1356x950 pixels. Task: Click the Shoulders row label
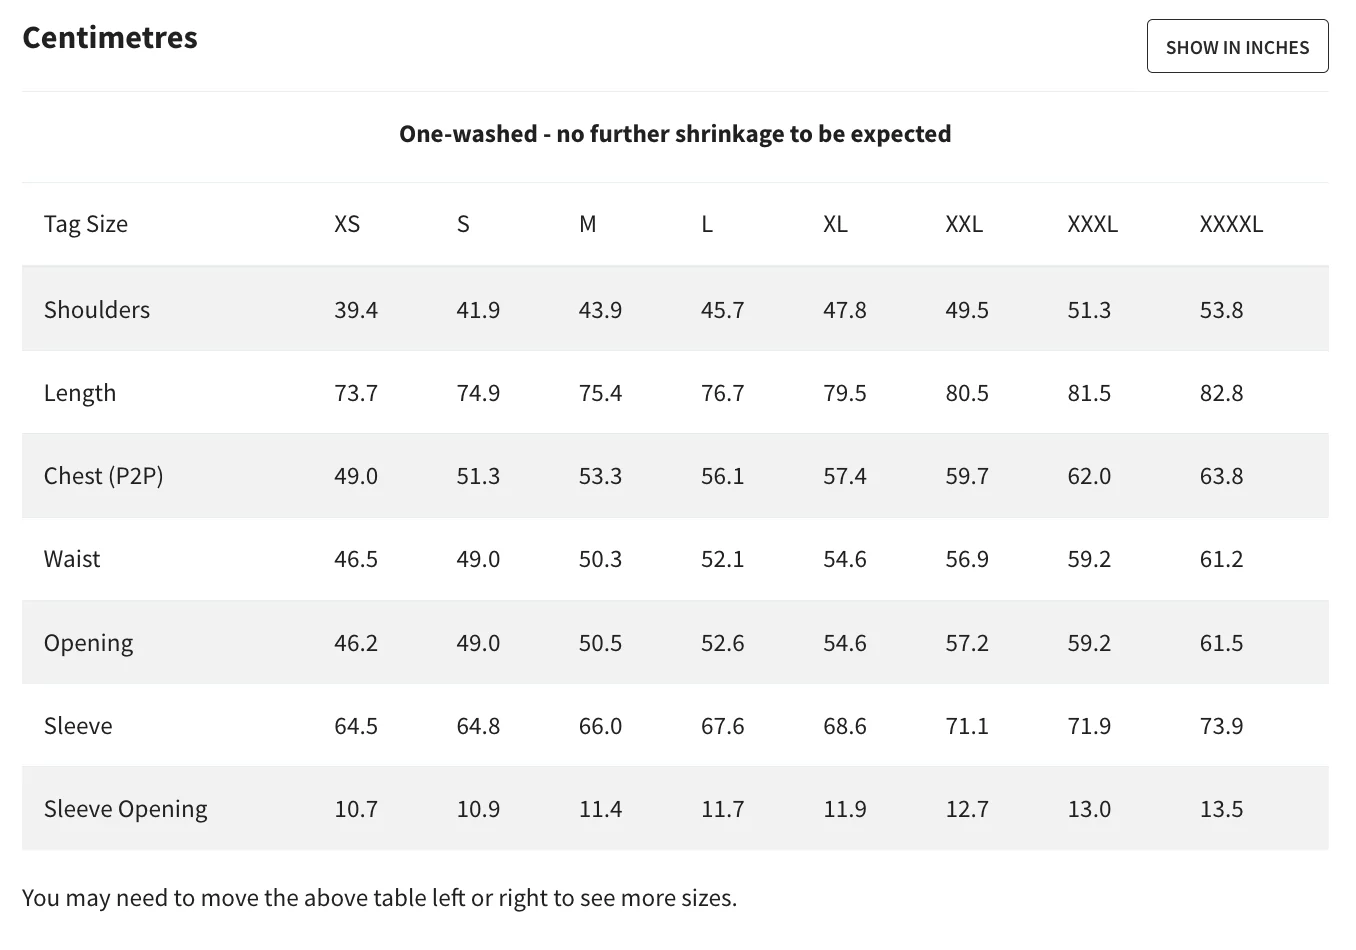point(97,310)
